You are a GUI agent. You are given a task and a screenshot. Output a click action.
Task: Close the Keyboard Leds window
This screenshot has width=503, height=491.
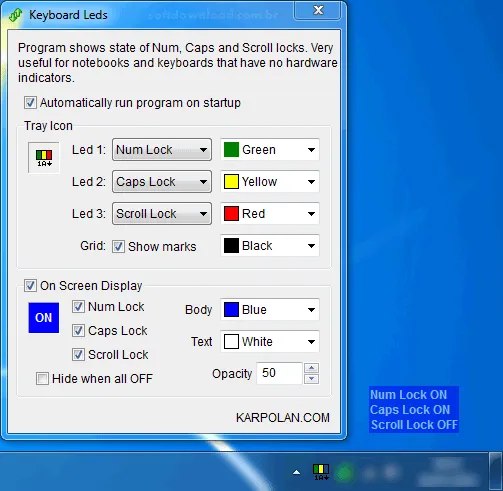(x=317, y=10)
